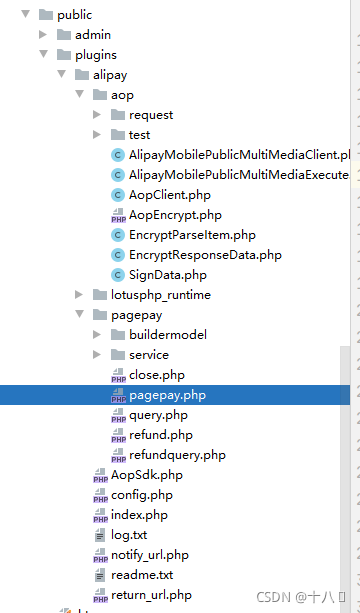Click the EncryptParseItem.php class icon

pos(118,235)
